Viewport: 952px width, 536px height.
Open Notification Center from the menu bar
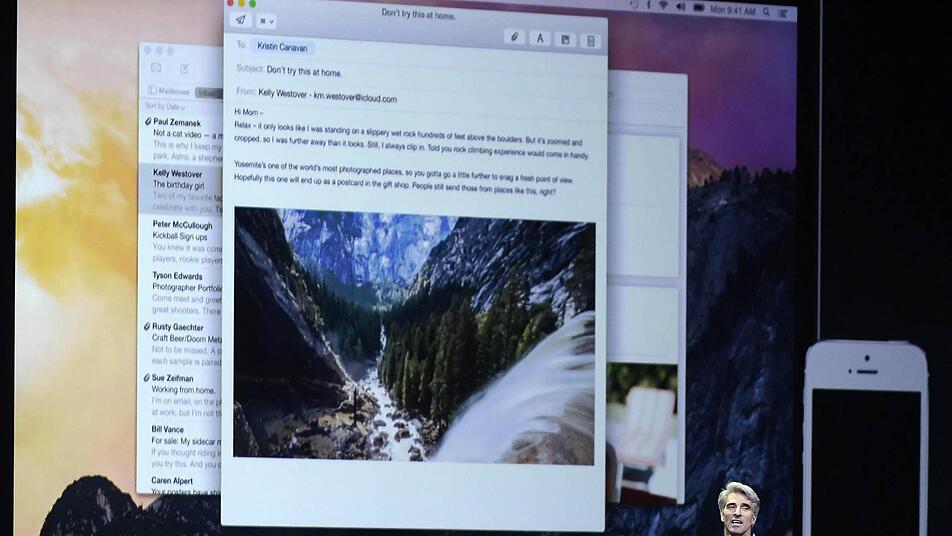[784, 12]
